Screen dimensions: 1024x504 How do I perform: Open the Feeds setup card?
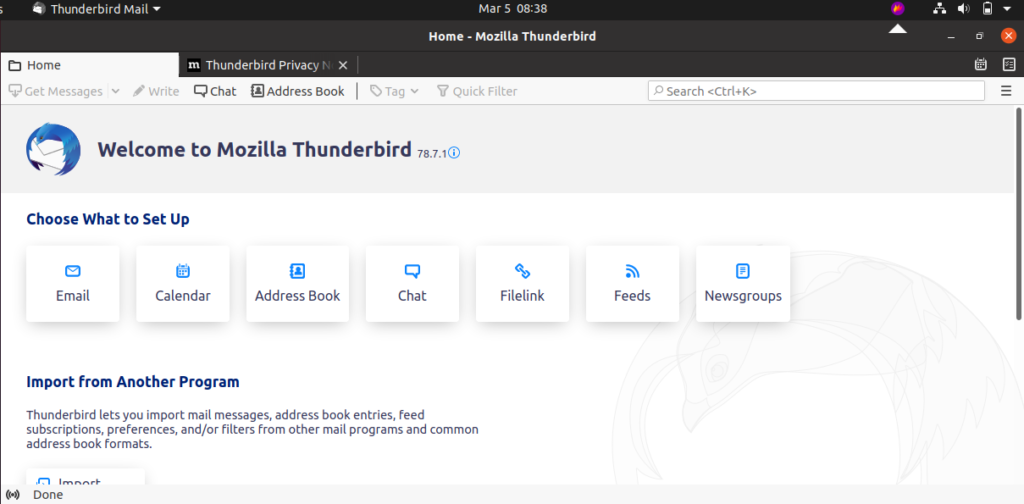point(632,284)
